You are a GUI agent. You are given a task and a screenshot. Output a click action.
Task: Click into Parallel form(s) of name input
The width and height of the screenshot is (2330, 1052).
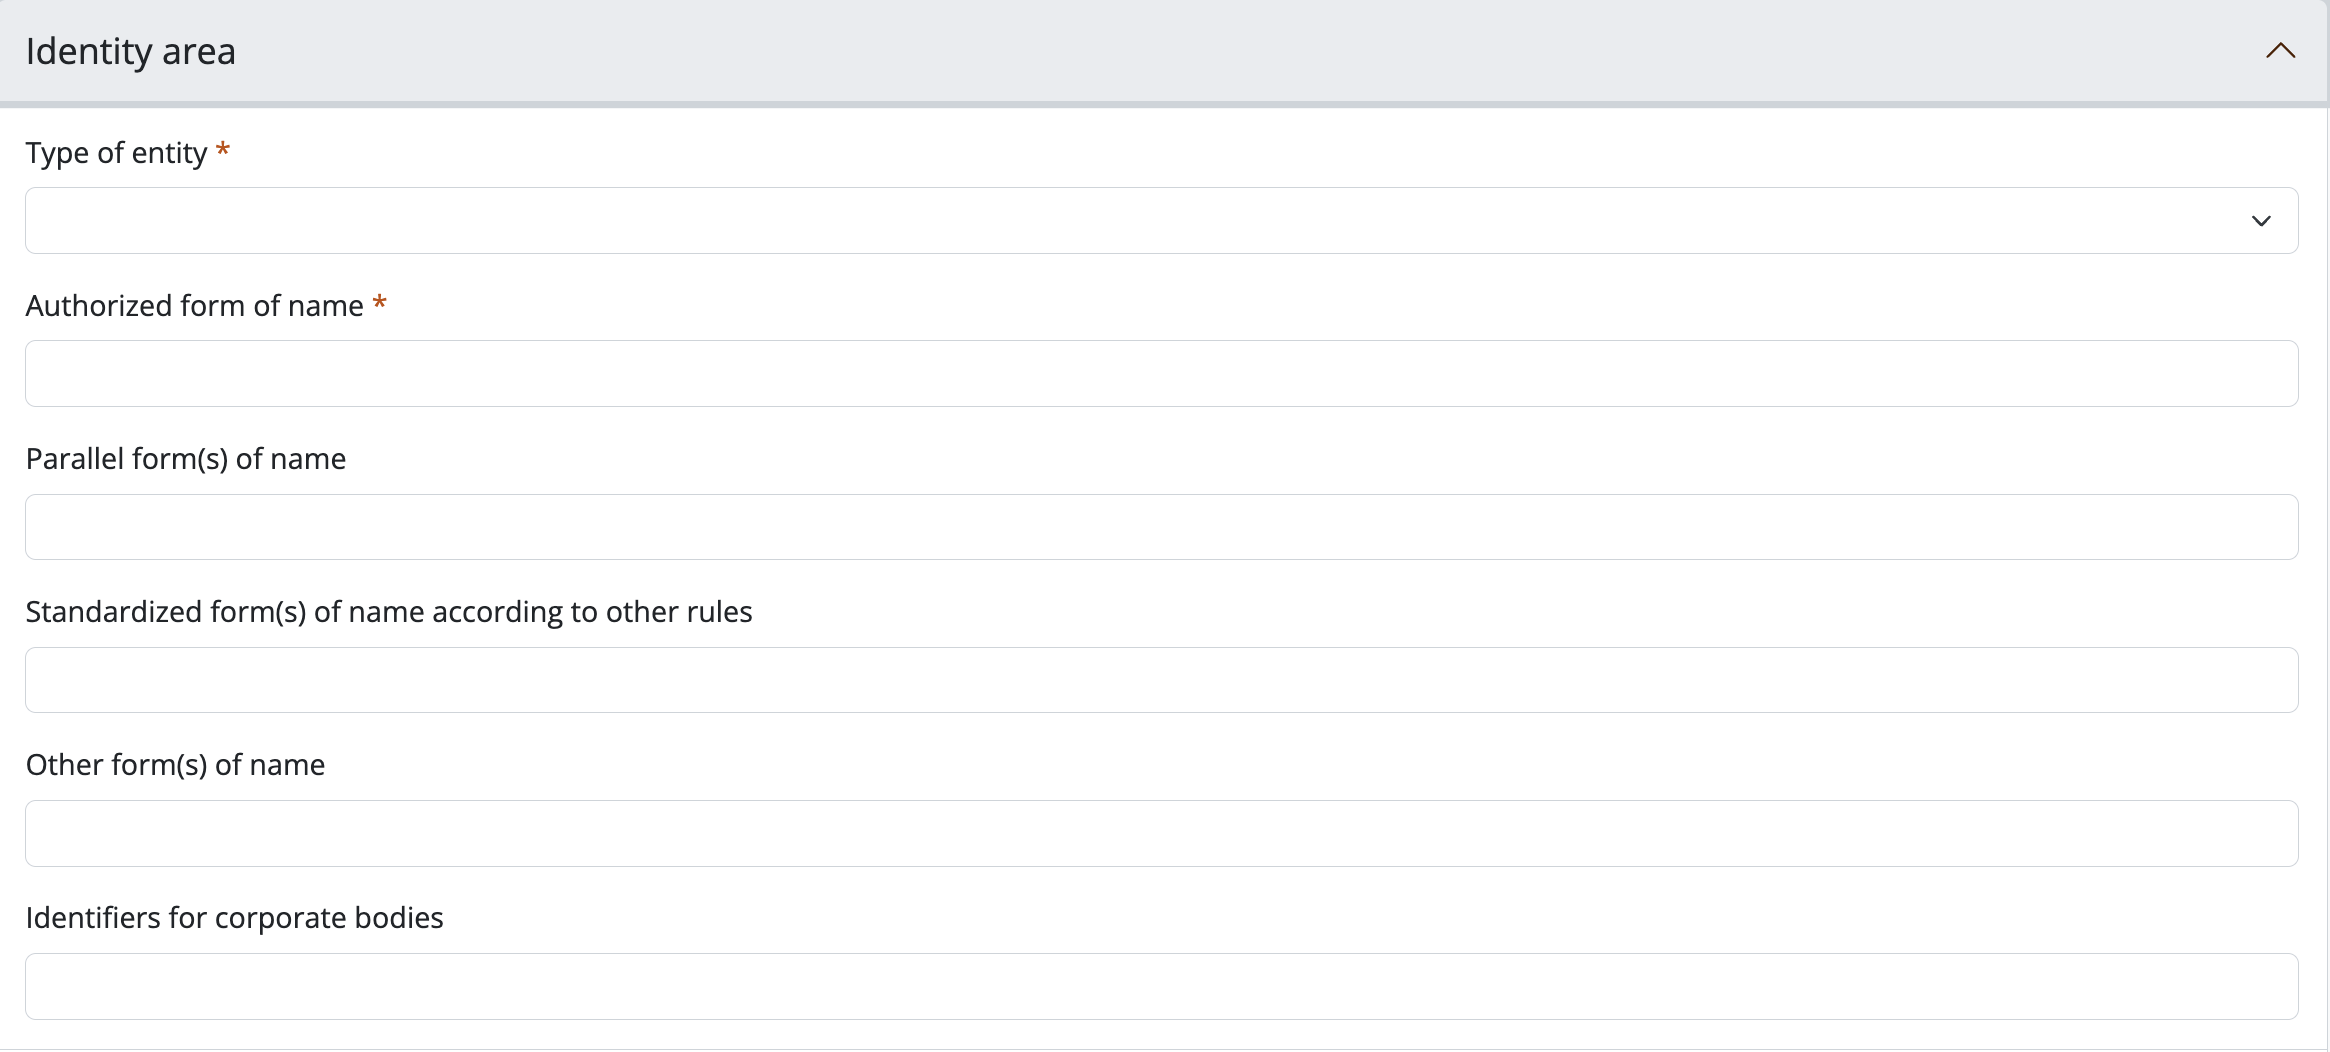1160,527
